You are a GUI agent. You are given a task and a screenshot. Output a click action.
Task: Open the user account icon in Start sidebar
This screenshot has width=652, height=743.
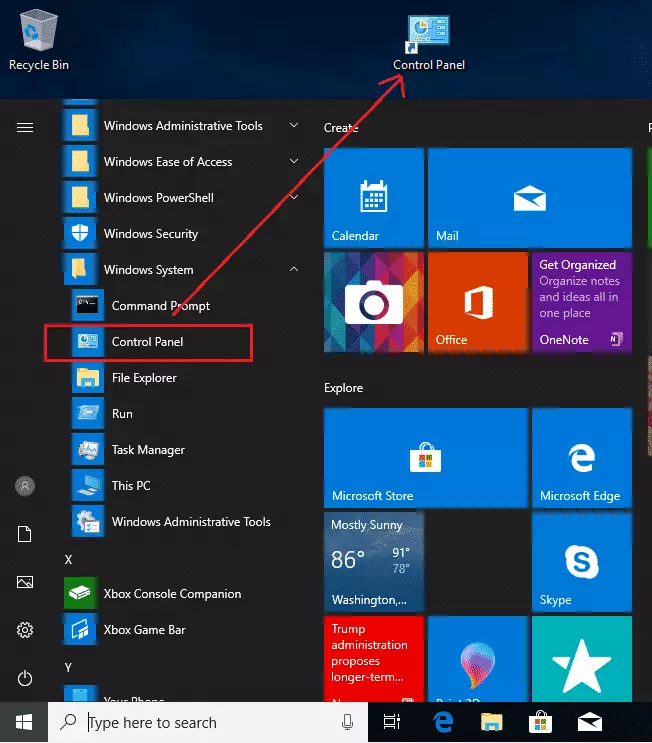coord(25,486)
